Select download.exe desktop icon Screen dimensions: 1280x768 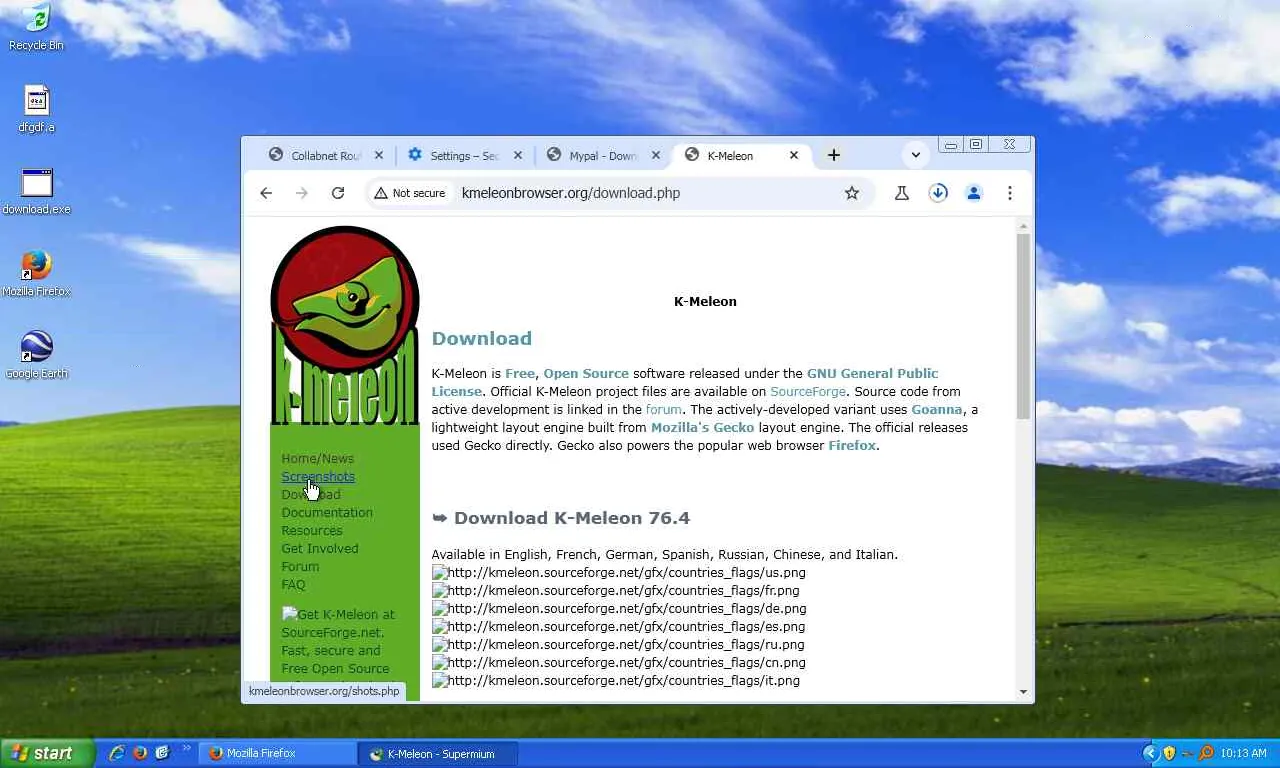(x=37, y=191)
